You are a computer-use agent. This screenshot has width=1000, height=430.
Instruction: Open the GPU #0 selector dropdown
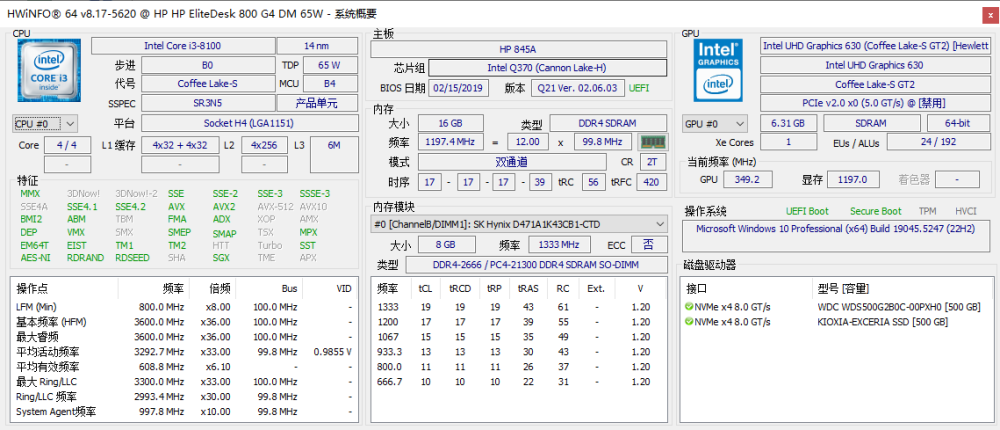[715, 123]
